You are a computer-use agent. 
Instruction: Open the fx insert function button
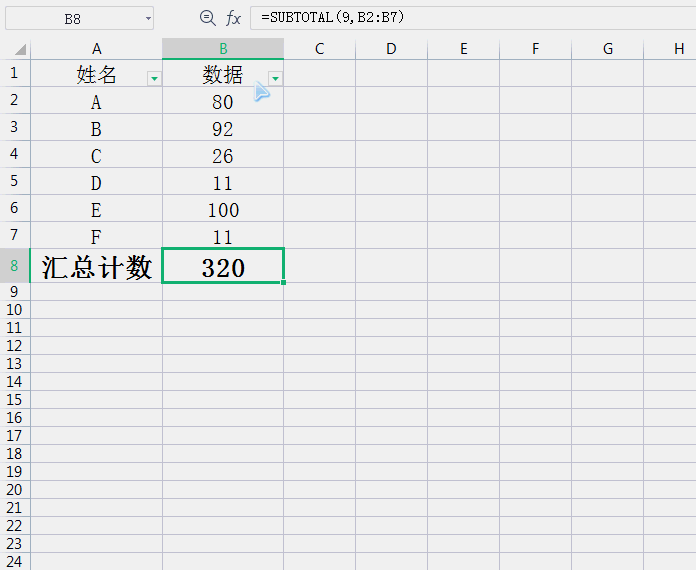233,18
